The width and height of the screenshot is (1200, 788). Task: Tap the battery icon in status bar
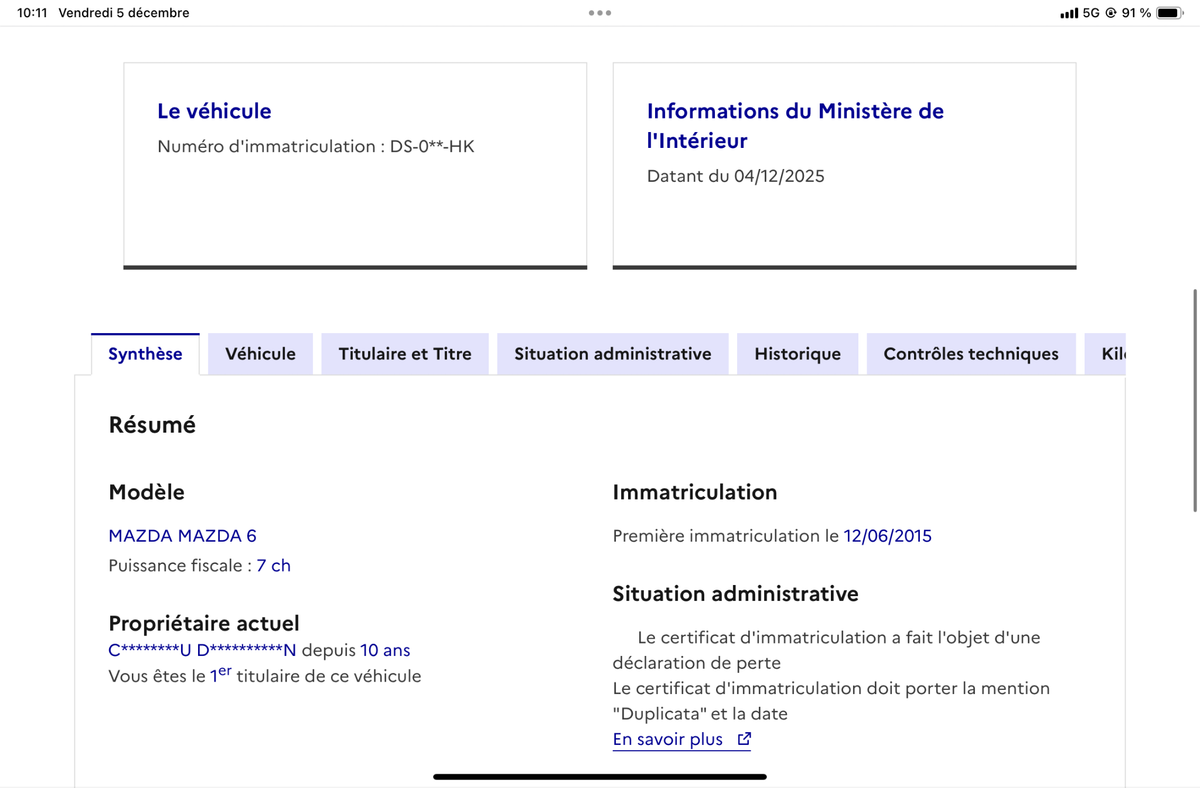pyautogui.click(x=1169, y=13)
